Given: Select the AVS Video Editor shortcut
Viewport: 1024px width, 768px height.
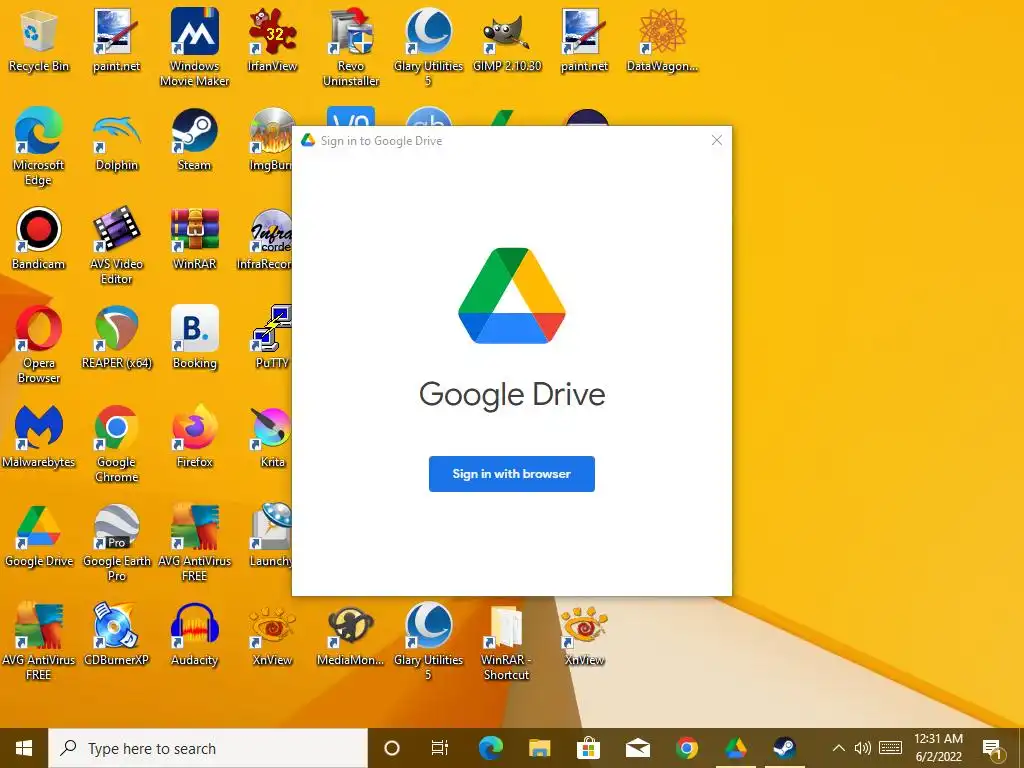Looking at the screenshot, I should 116,246.
